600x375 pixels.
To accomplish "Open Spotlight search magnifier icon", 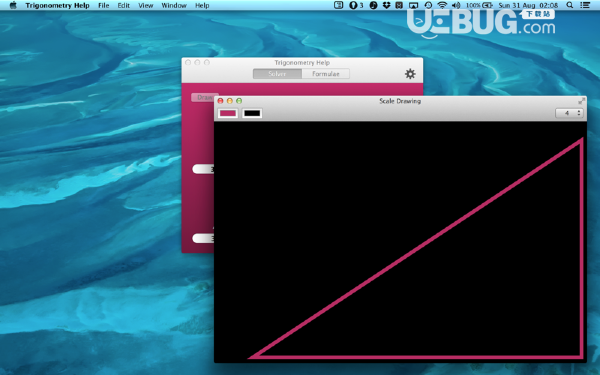I will pyautogui.click(x=570, y=5).
